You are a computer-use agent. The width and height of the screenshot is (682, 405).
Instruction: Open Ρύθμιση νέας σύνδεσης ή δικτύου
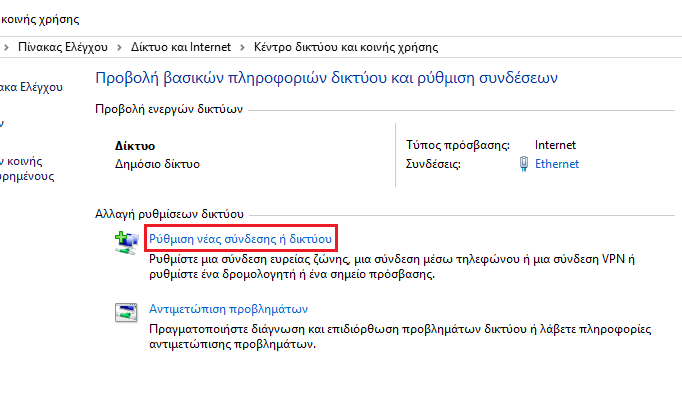coord(241,239)
